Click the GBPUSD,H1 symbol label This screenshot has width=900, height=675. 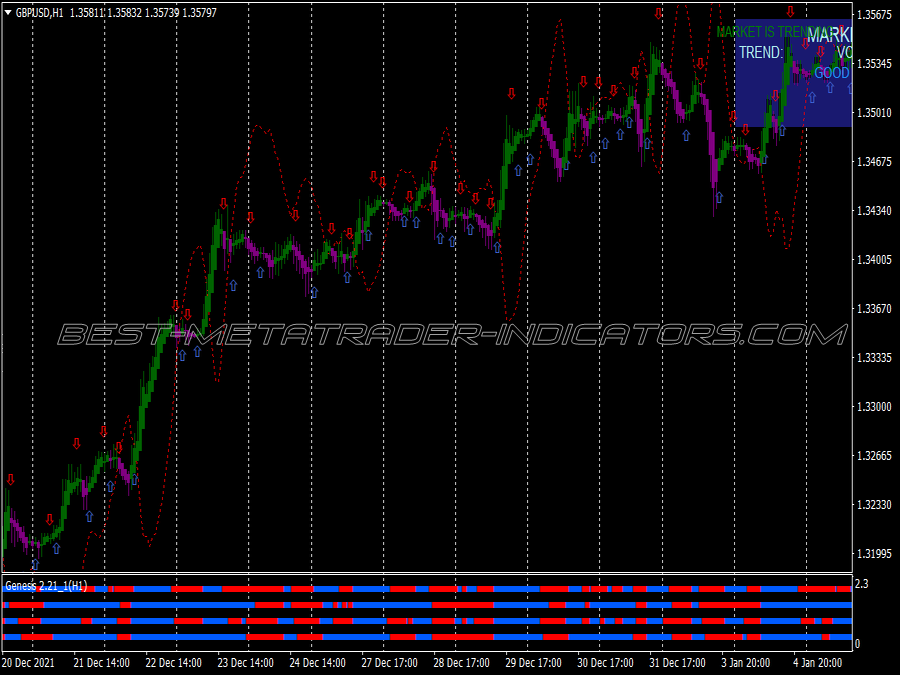click(x=39, y=13)
